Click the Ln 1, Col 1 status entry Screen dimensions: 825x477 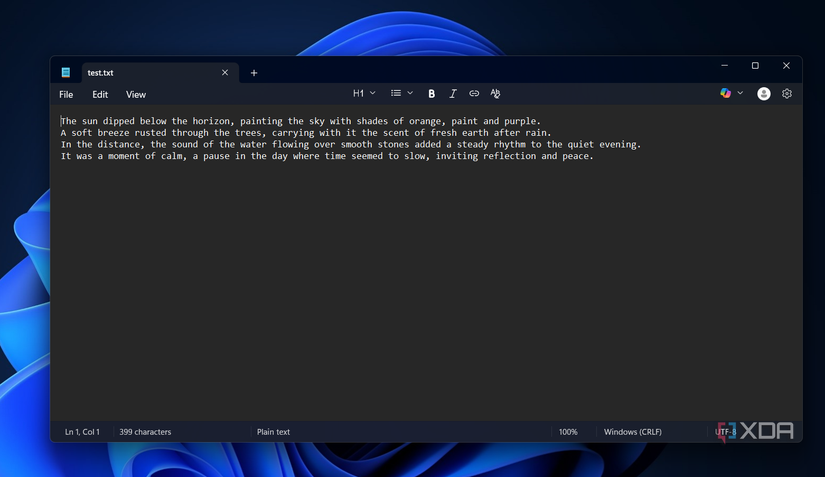82,432
